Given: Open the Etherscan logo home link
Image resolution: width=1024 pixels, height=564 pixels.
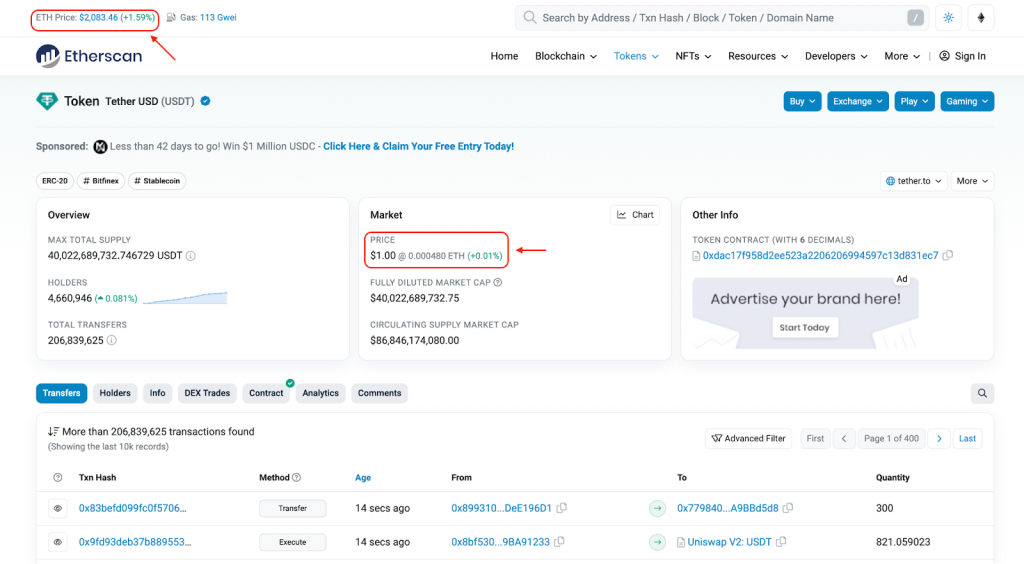Looking at the screenshot, I should click(x=89, y=56).
